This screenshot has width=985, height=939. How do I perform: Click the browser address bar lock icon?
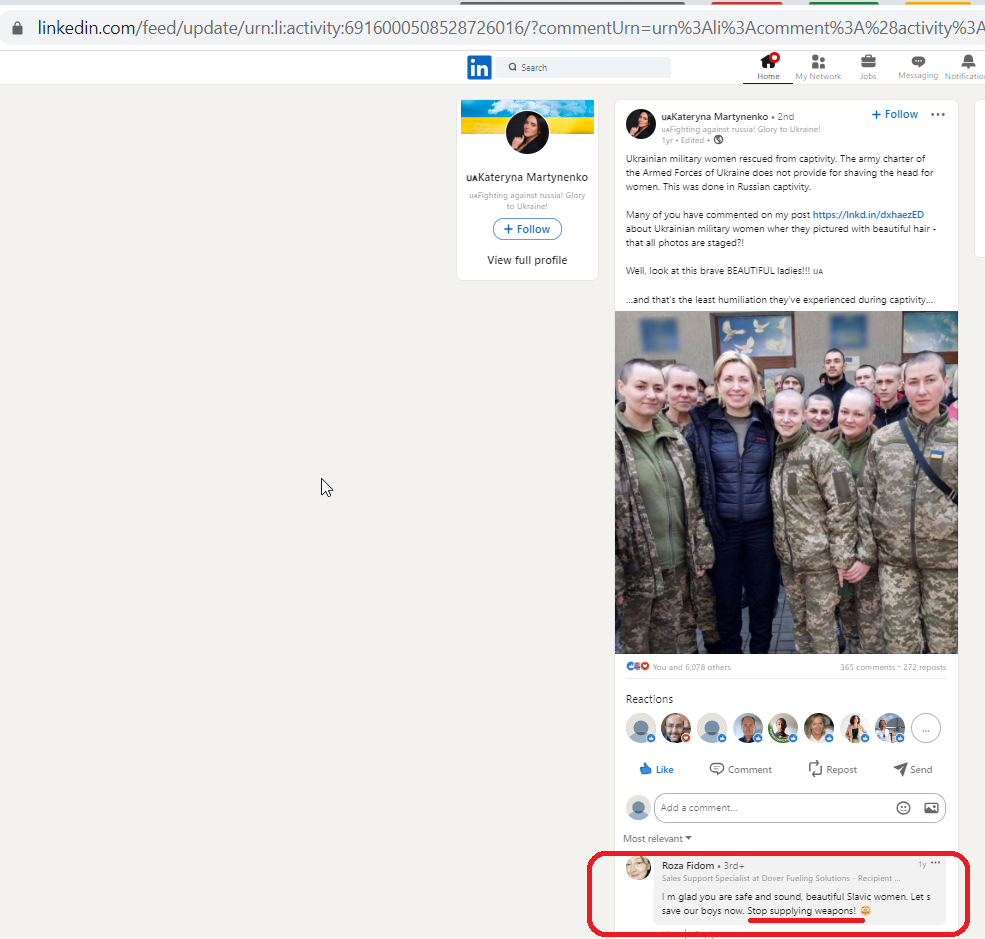click(18, 28)
